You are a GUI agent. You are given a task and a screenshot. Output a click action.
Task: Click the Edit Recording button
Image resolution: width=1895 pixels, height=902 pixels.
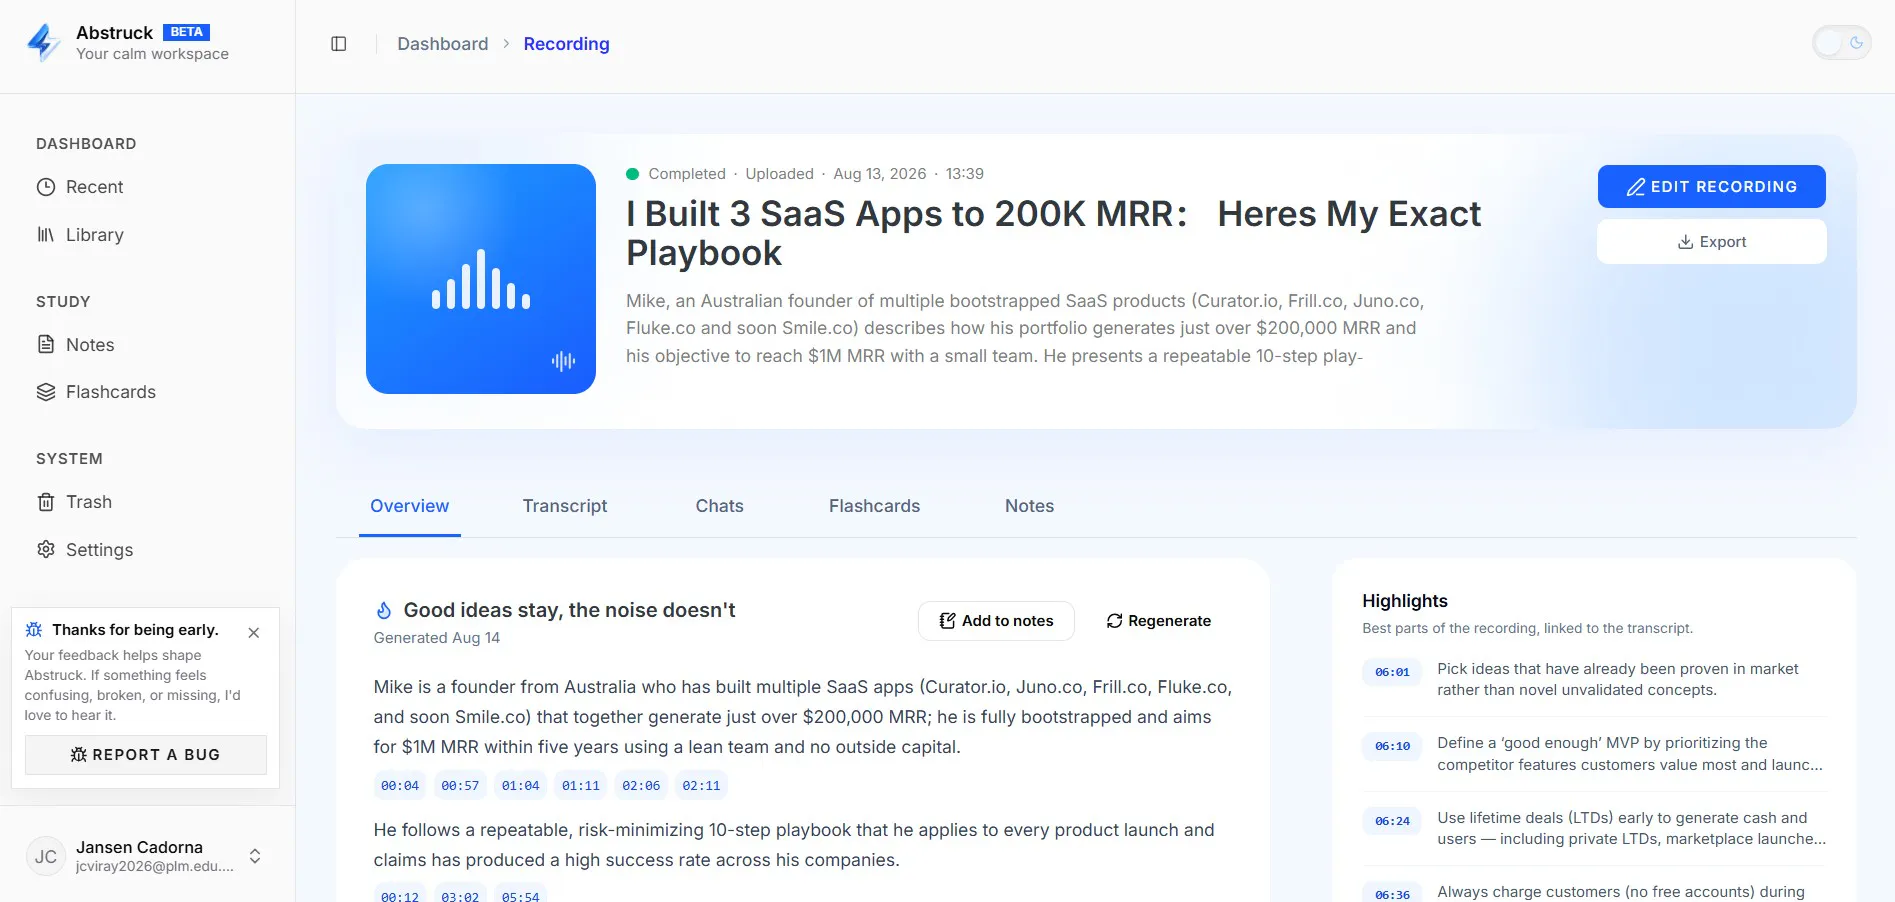click(x=1712, y=187)
